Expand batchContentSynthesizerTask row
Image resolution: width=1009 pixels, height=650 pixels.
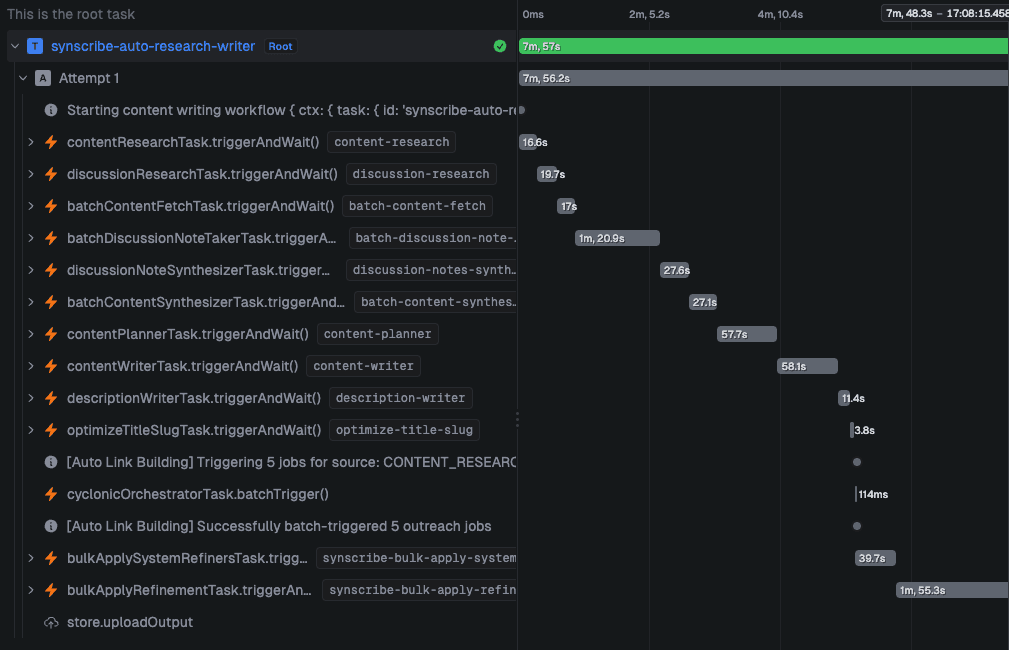click(31, 302)
